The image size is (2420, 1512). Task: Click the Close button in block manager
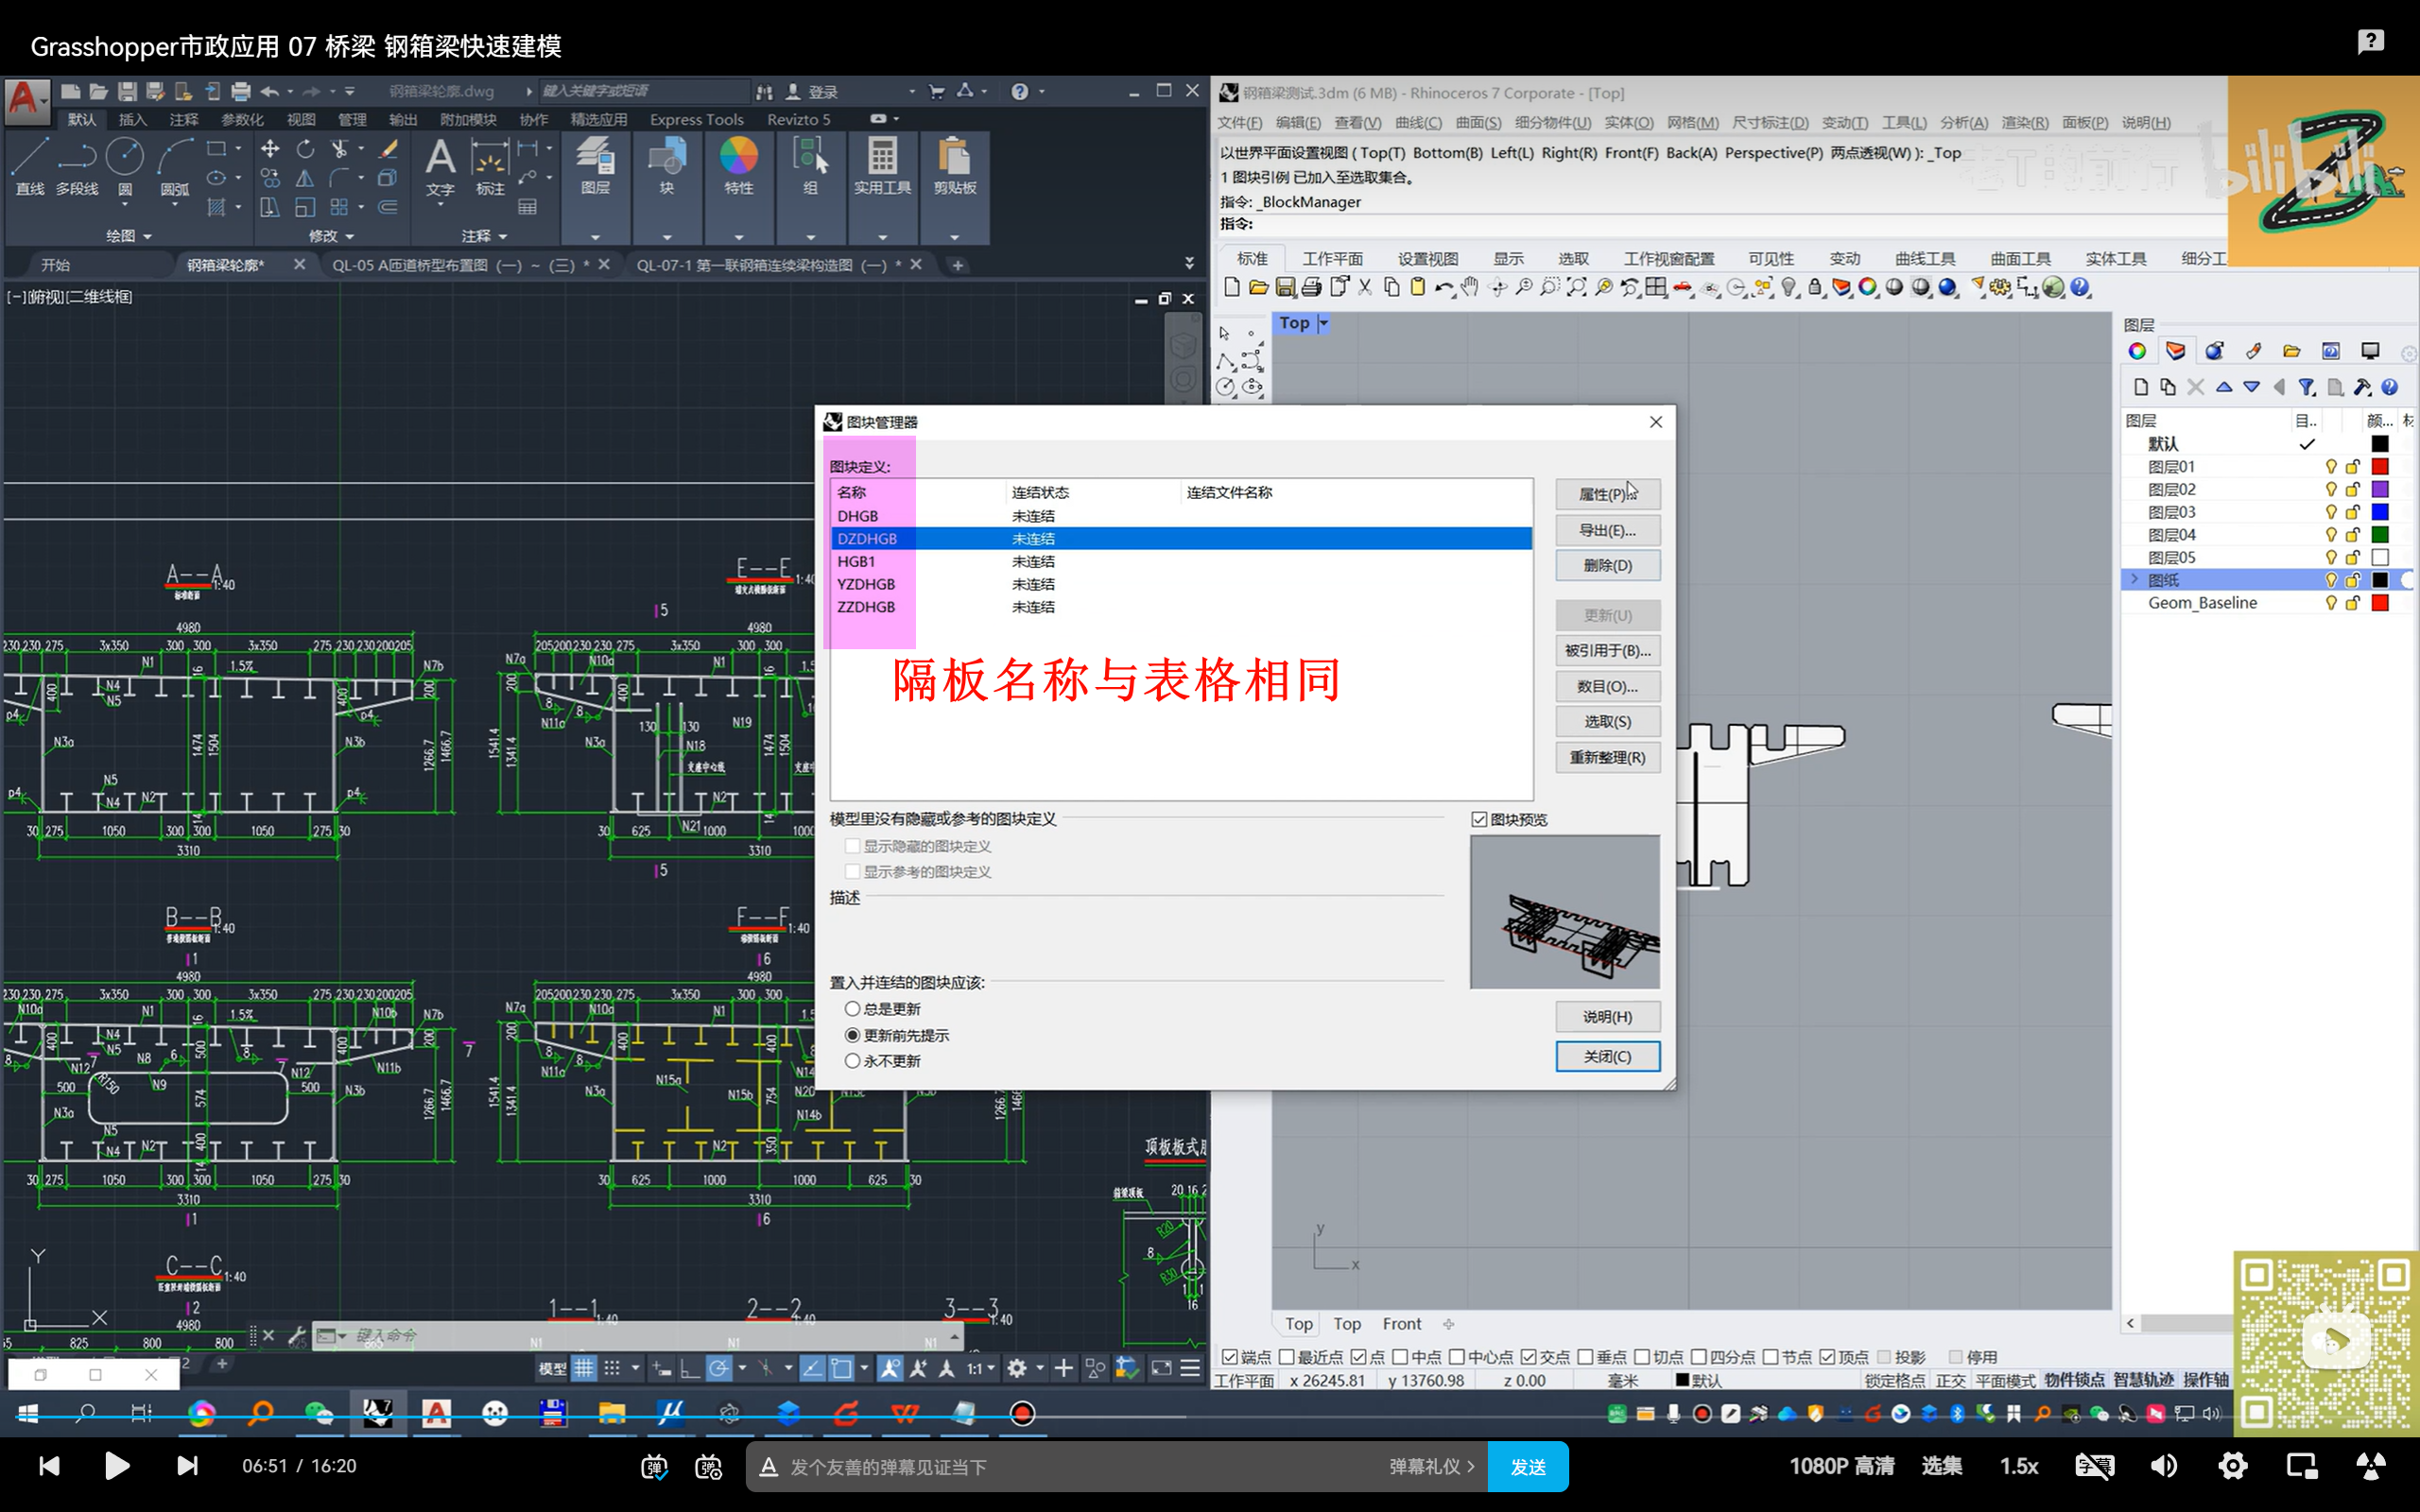[x=1607, y=1056]
